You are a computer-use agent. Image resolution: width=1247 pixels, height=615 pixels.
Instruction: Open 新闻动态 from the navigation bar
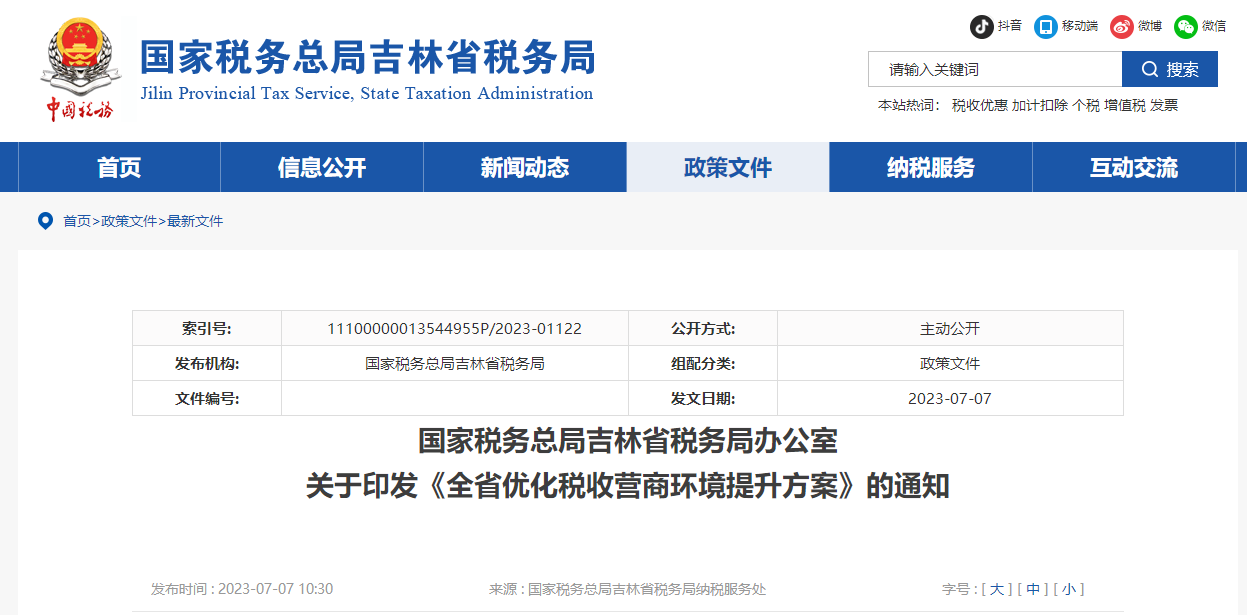[x=524, y=167]
